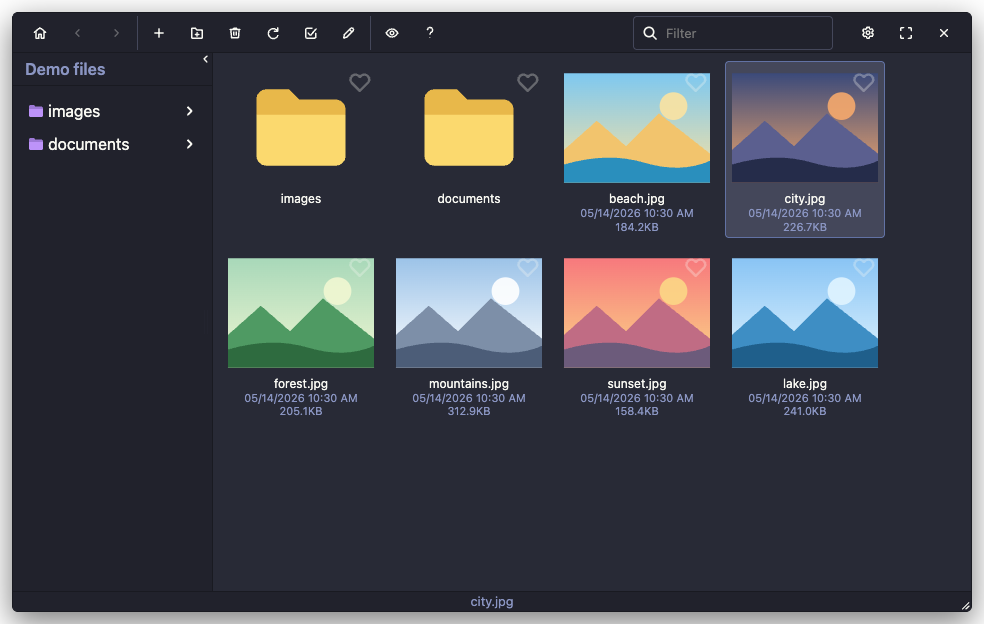Favorite the images folder heart
This screenshot has width=984, height=624.
point(360,82)
